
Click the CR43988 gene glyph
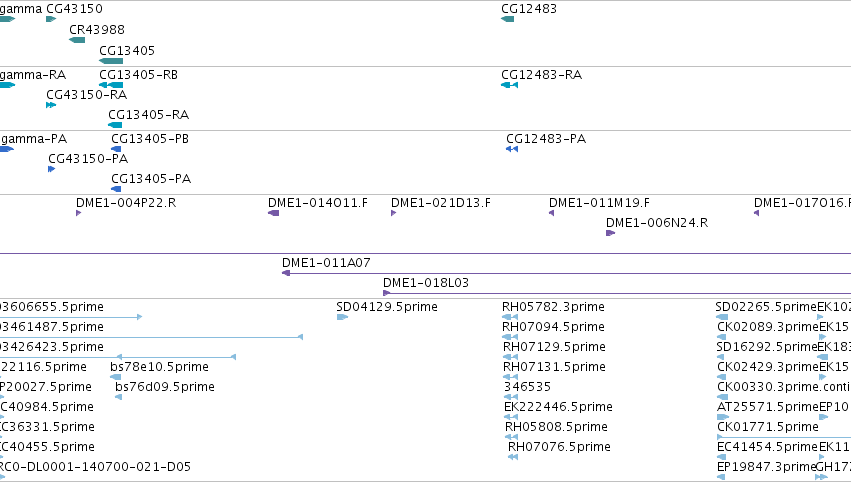click(77, 40)
